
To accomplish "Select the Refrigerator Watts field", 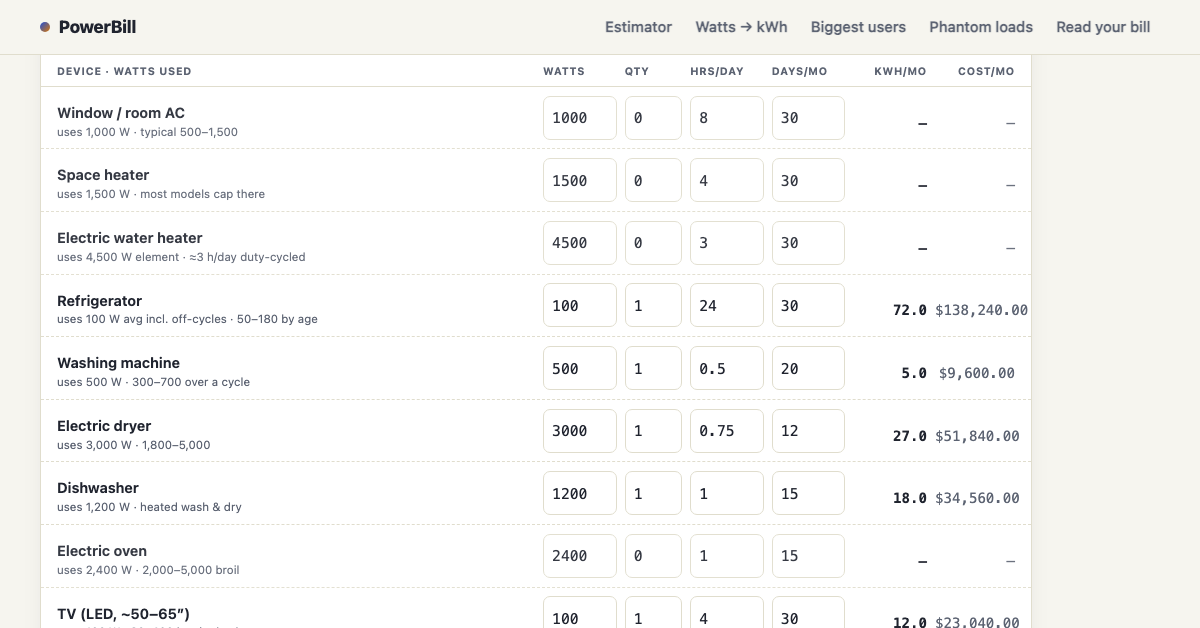I will 580,306.
